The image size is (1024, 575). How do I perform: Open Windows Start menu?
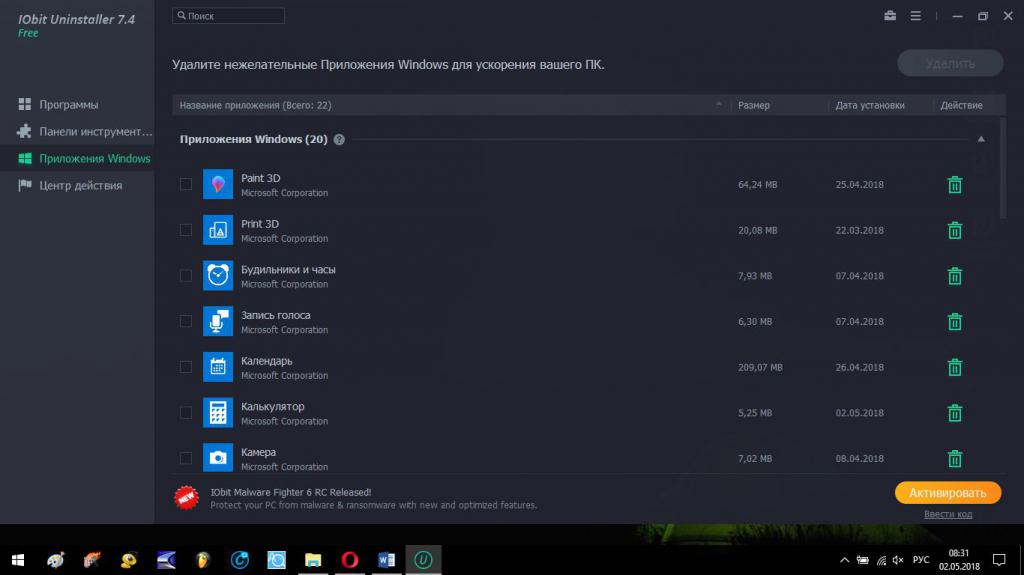click(18, 560)
